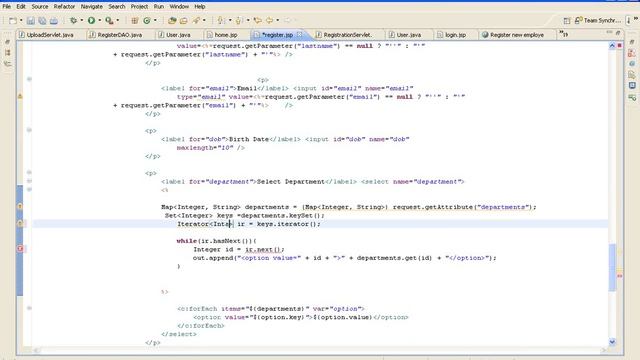Collapse the fold at the email paragraph

pos(29,79)
